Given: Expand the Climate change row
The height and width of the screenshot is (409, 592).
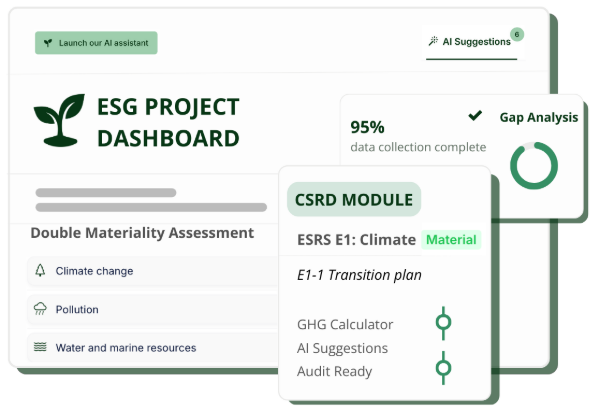Looking at the screenshot, I should click(x=153, y=271).
